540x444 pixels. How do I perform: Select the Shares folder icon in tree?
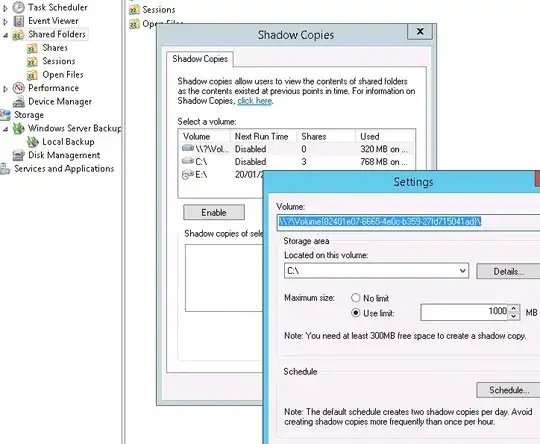pyautogui.click(x=32, y=48)
